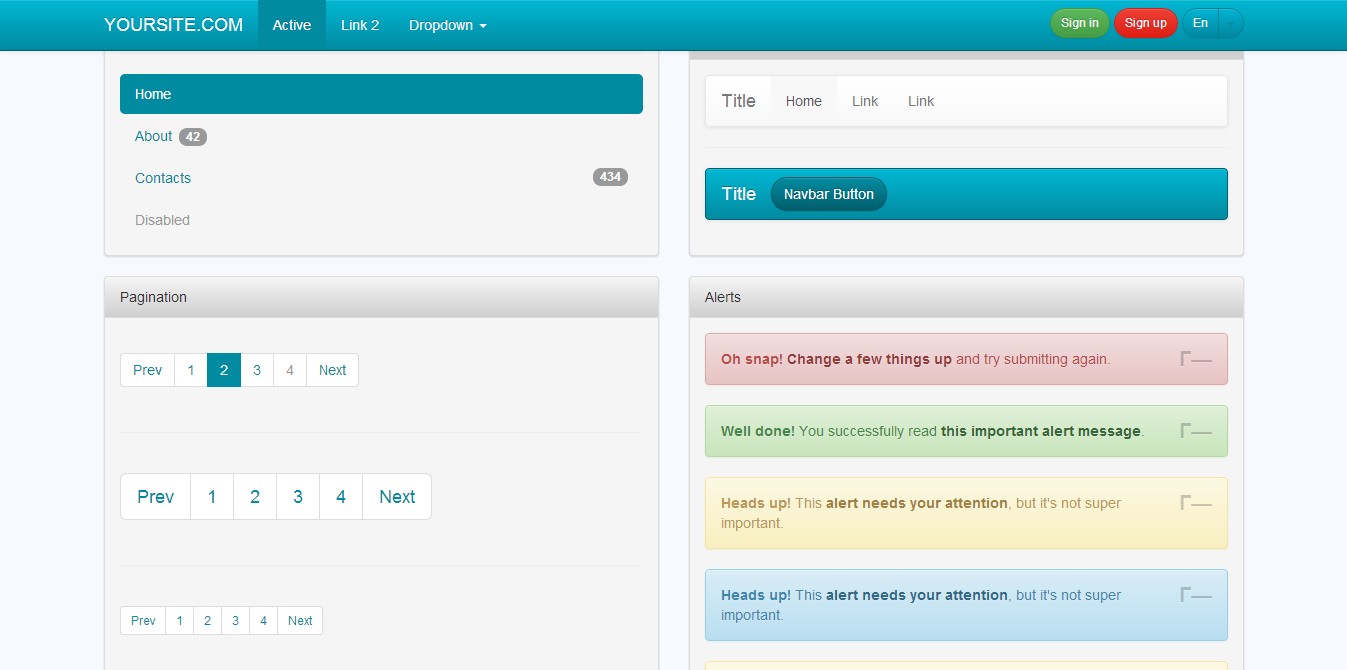Select page 2 in the top pagination
Screen dimensions: 1347x670
(x=223, y=370)
